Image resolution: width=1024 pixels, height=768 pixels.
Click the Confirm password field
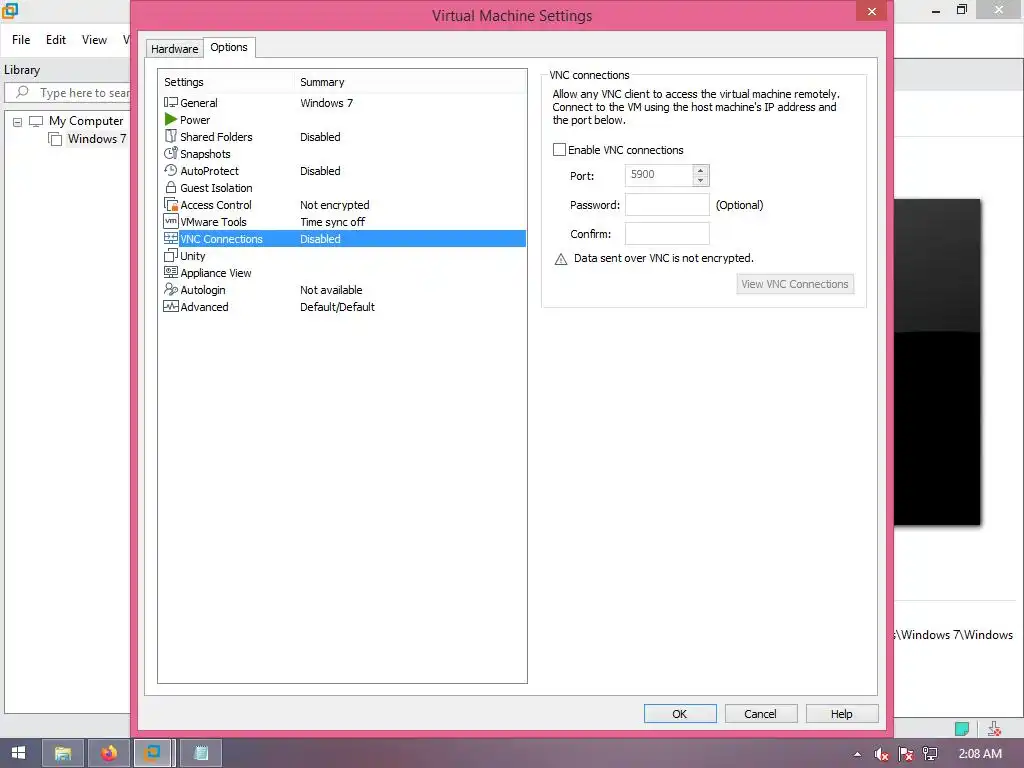click(x=667, y=234)
